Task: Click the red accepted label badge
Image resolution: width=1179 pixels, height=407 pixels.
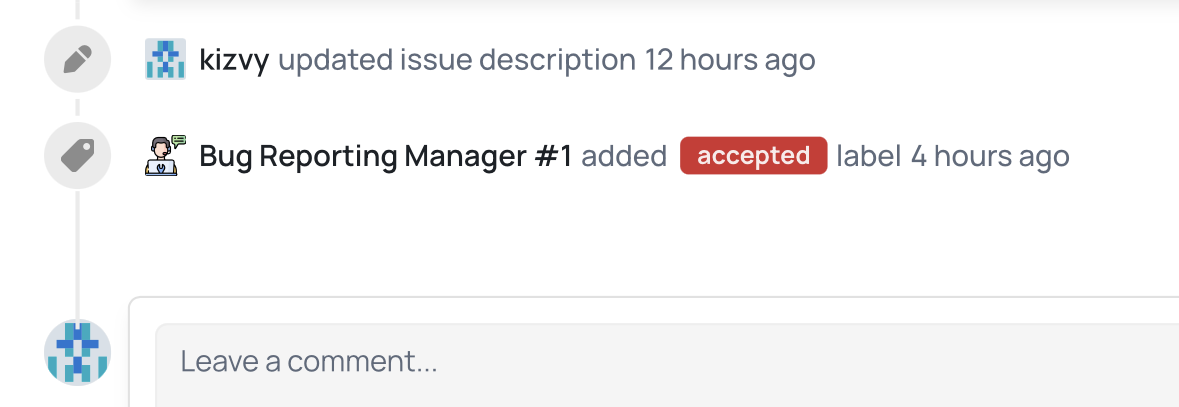Action: (x=753, y=156)
